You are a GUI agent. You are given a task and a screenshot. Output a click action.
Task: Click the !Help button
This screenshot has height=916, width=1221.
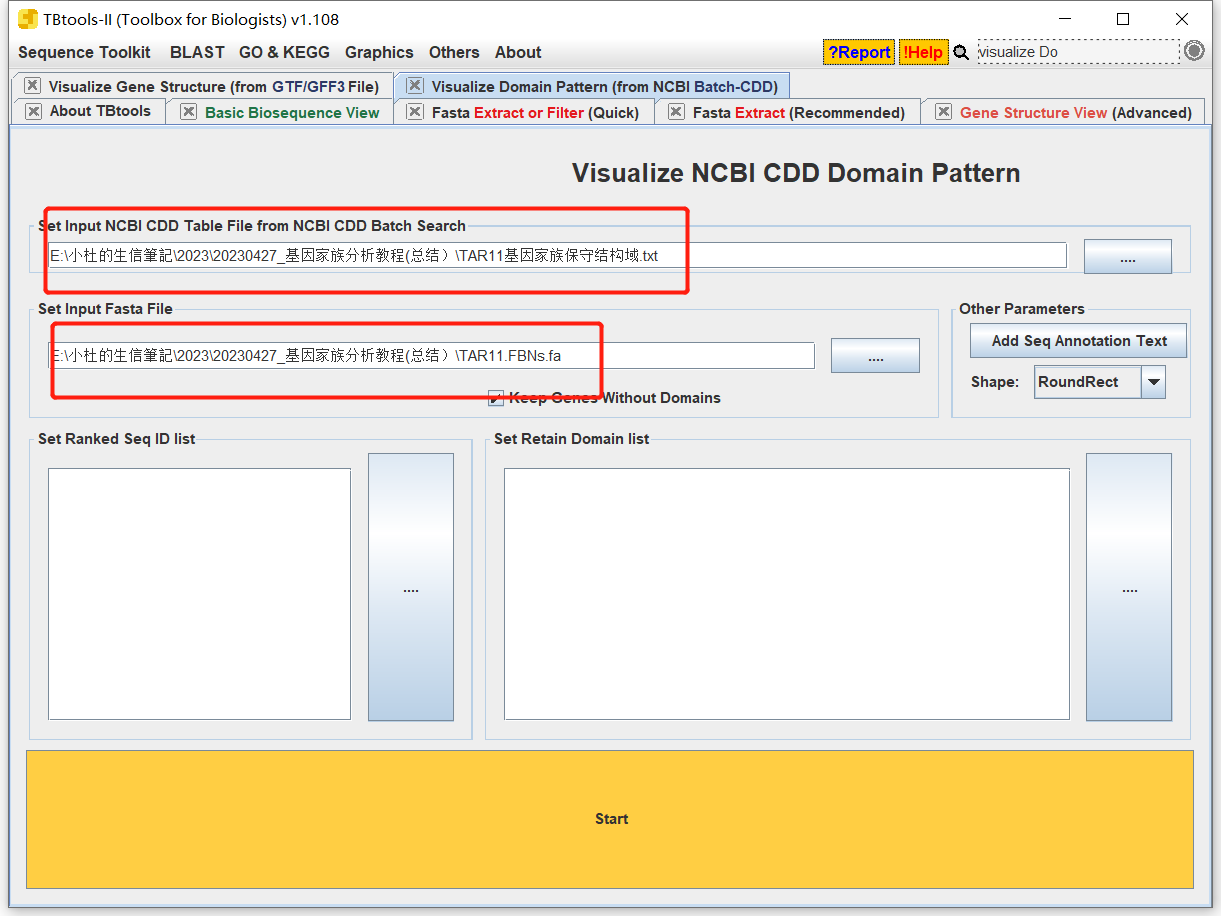(x=923, y=52)
